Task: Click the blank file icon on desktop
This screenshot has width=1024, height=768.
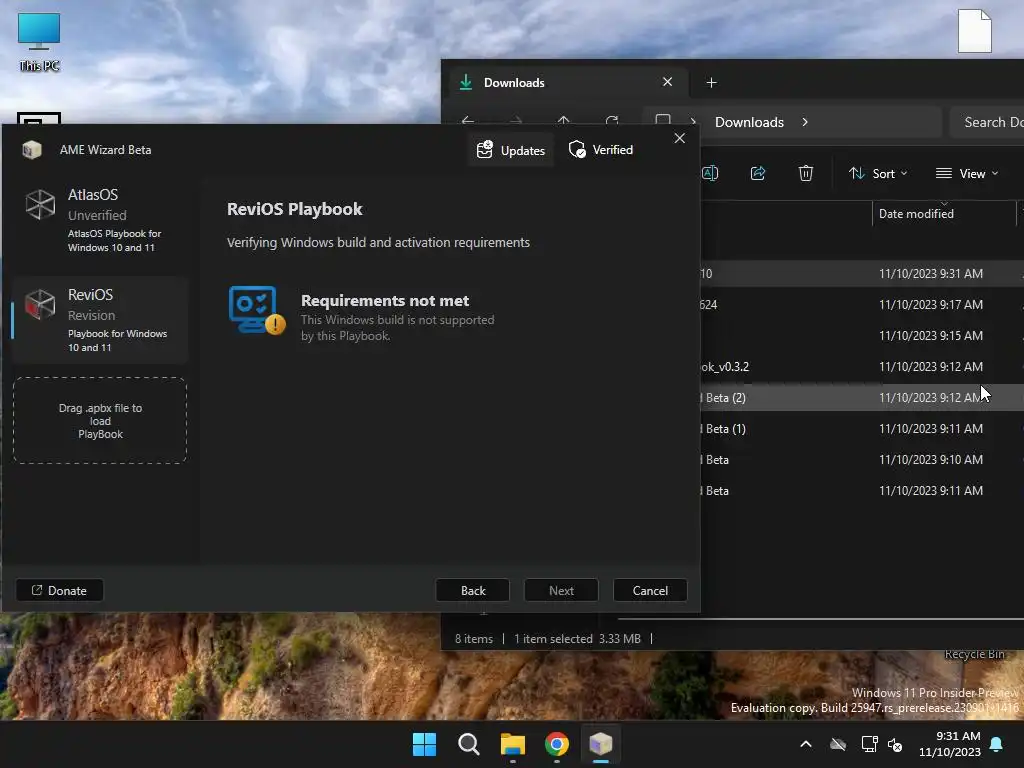Action: (974, 31)
